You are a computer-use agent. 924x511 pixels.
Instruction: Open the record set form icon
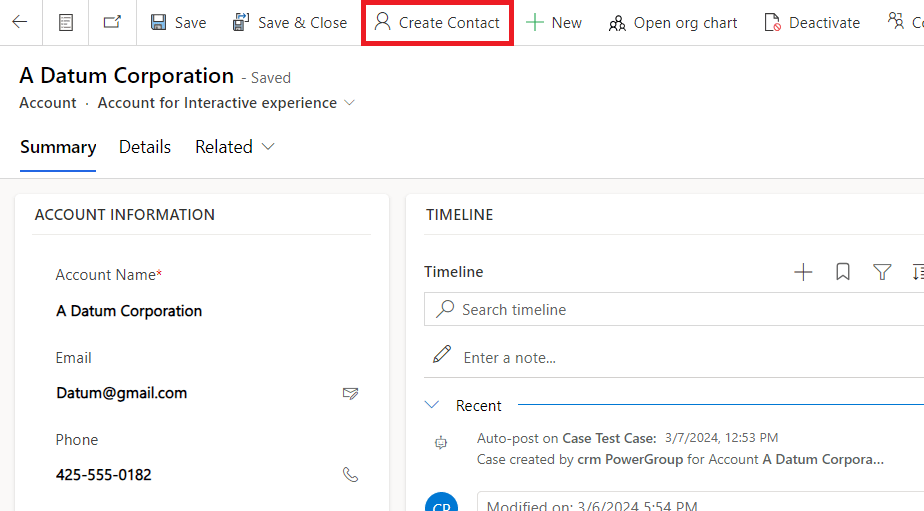point(66,22)
